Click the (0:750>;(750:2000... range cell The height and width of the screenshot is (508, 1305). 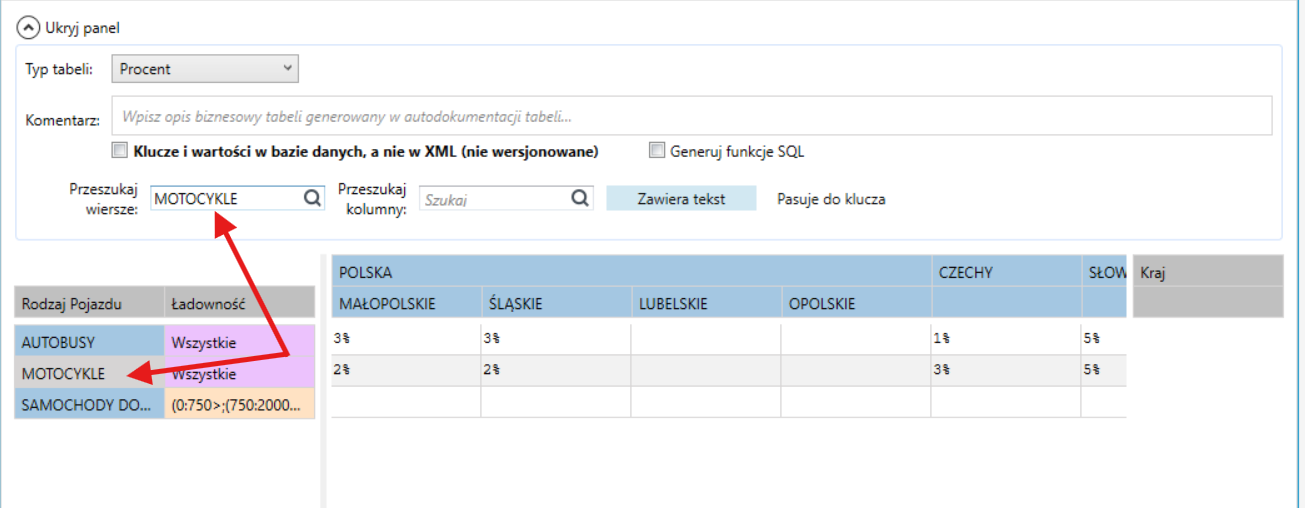coord(240,404)
